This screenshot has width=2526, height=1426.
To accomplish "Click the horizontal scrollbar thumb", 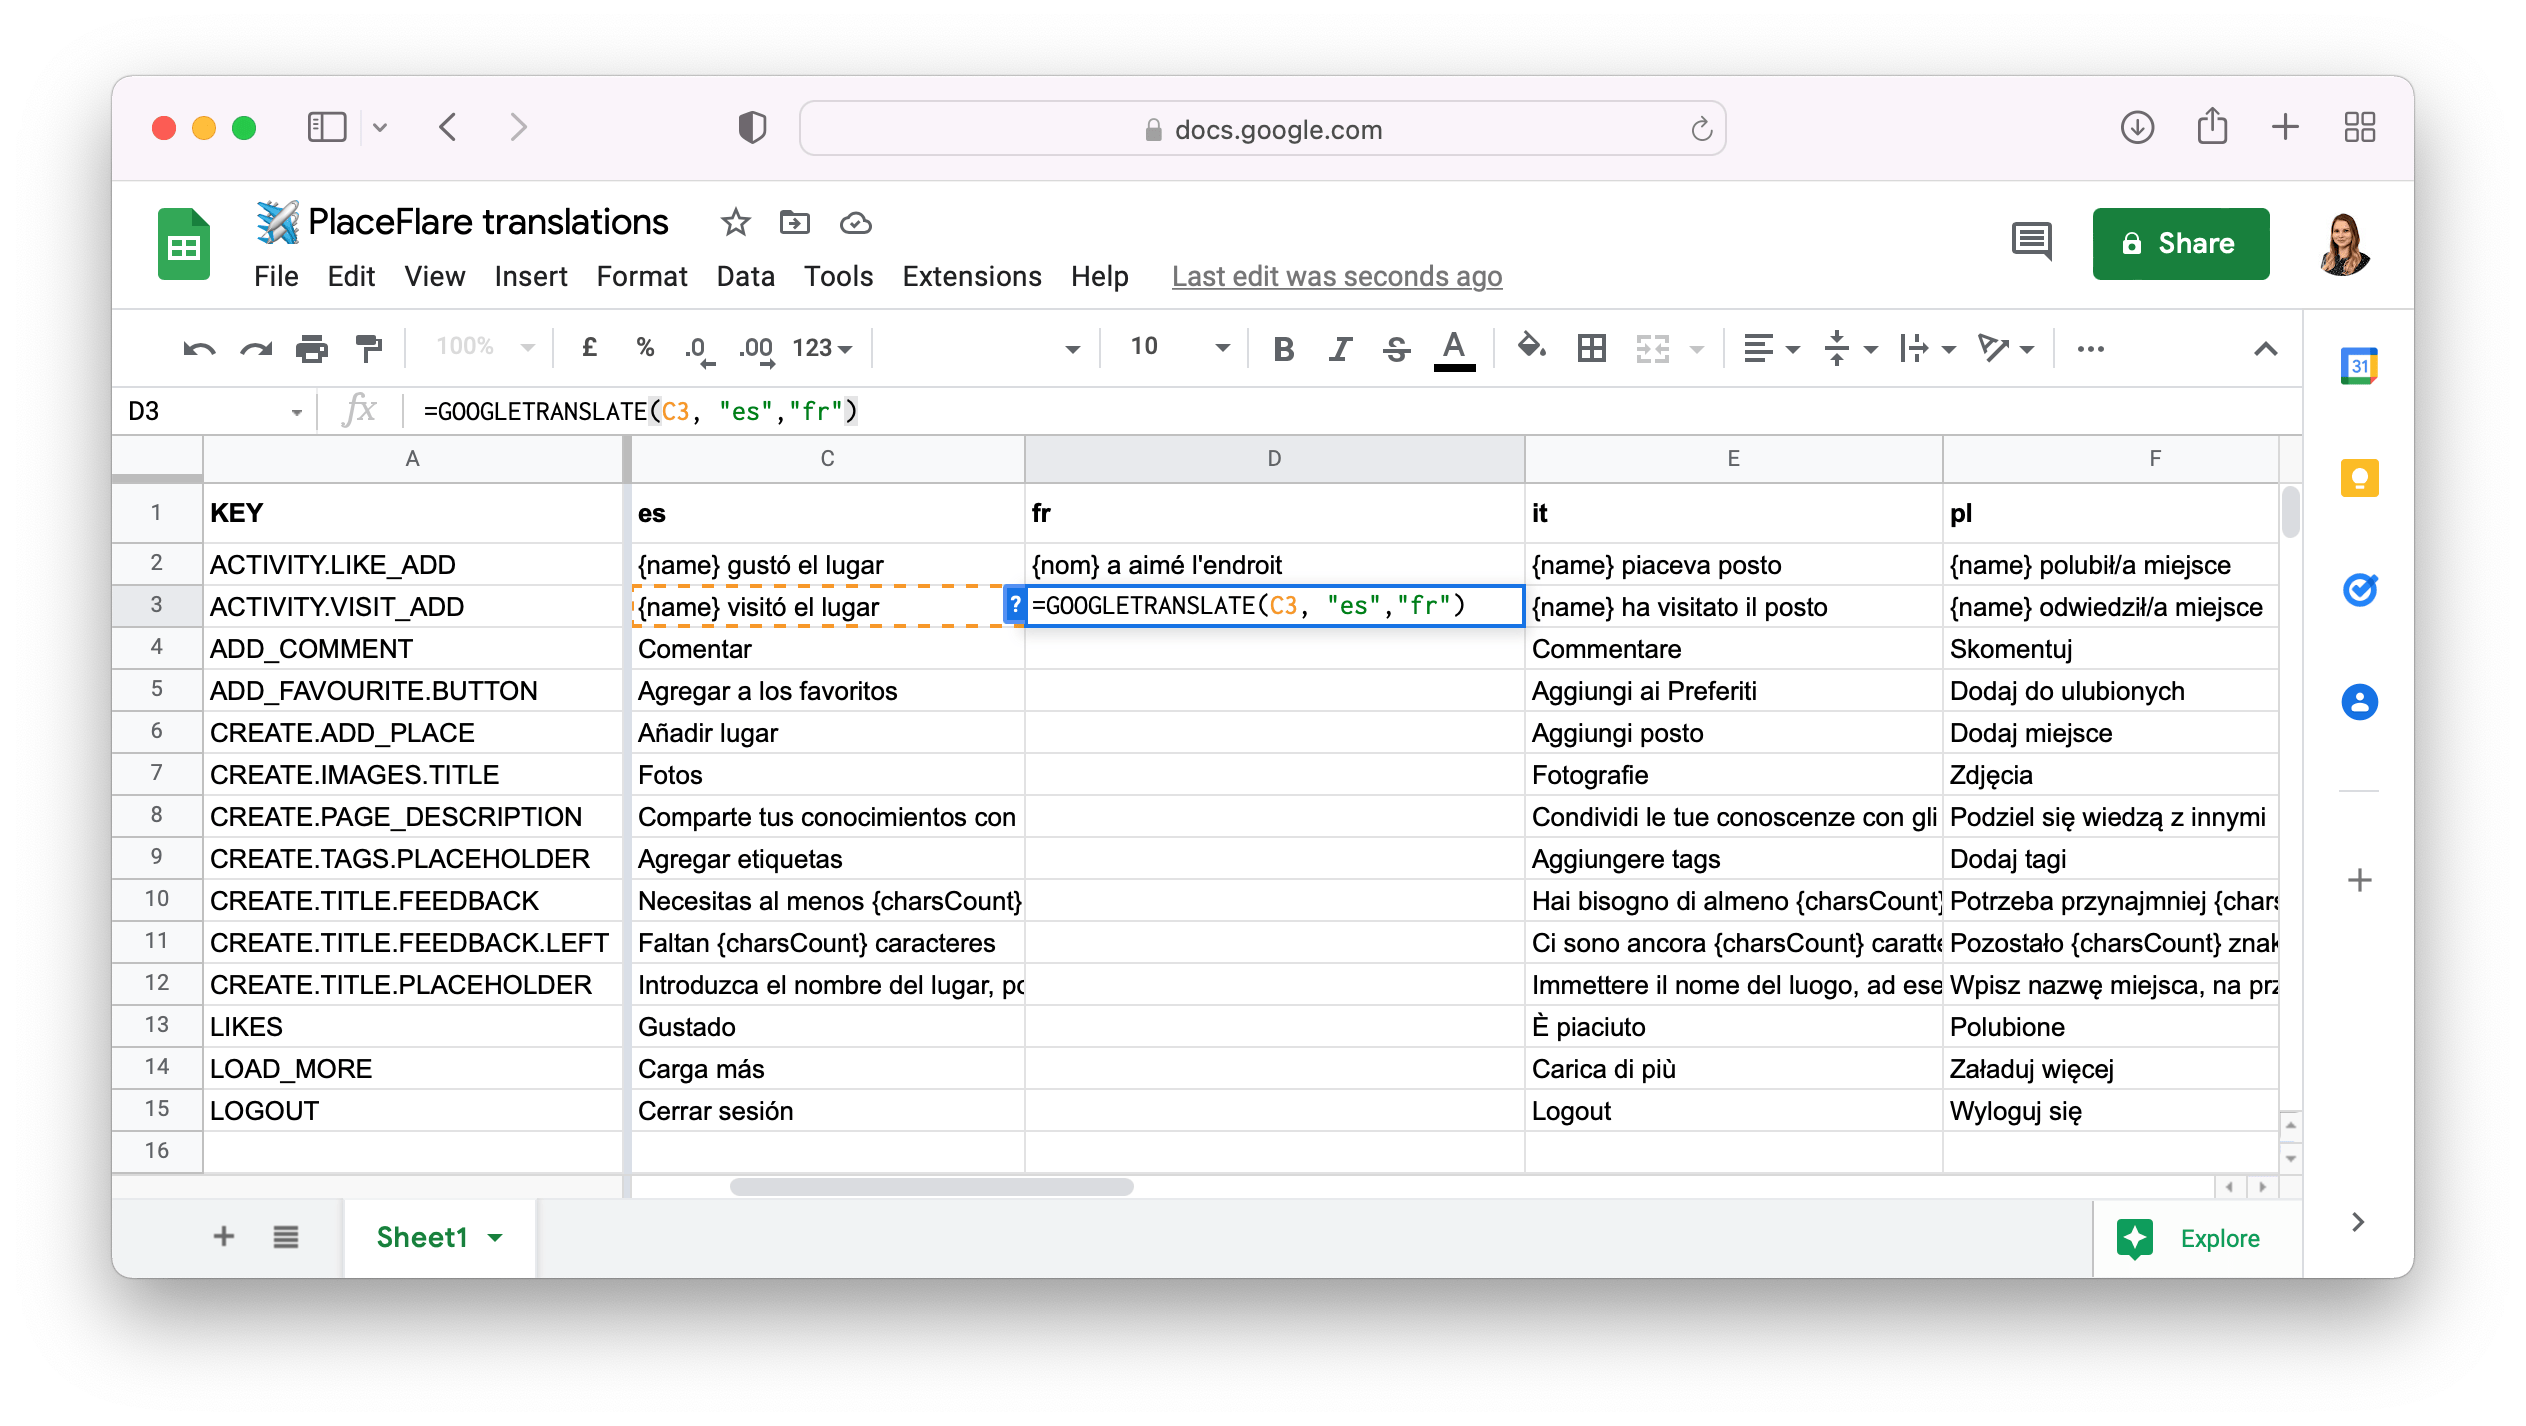I will click(931, 1187).
